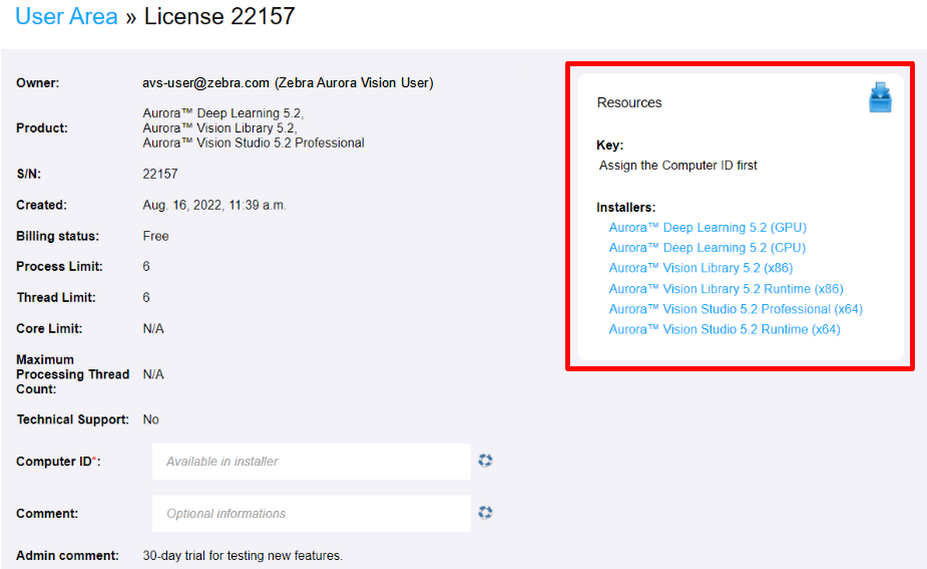Download Aurora Deep Learning 5.2 (GPU) installer
Screen dimensions: 927x569
[x=707, y=228]
